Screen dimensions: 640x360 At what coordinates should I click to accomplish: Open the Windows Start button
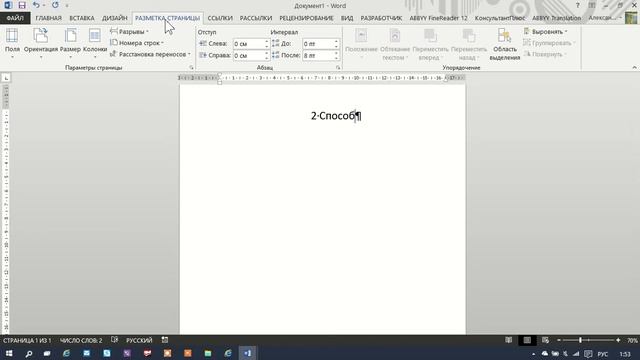(x=9, y=353)
